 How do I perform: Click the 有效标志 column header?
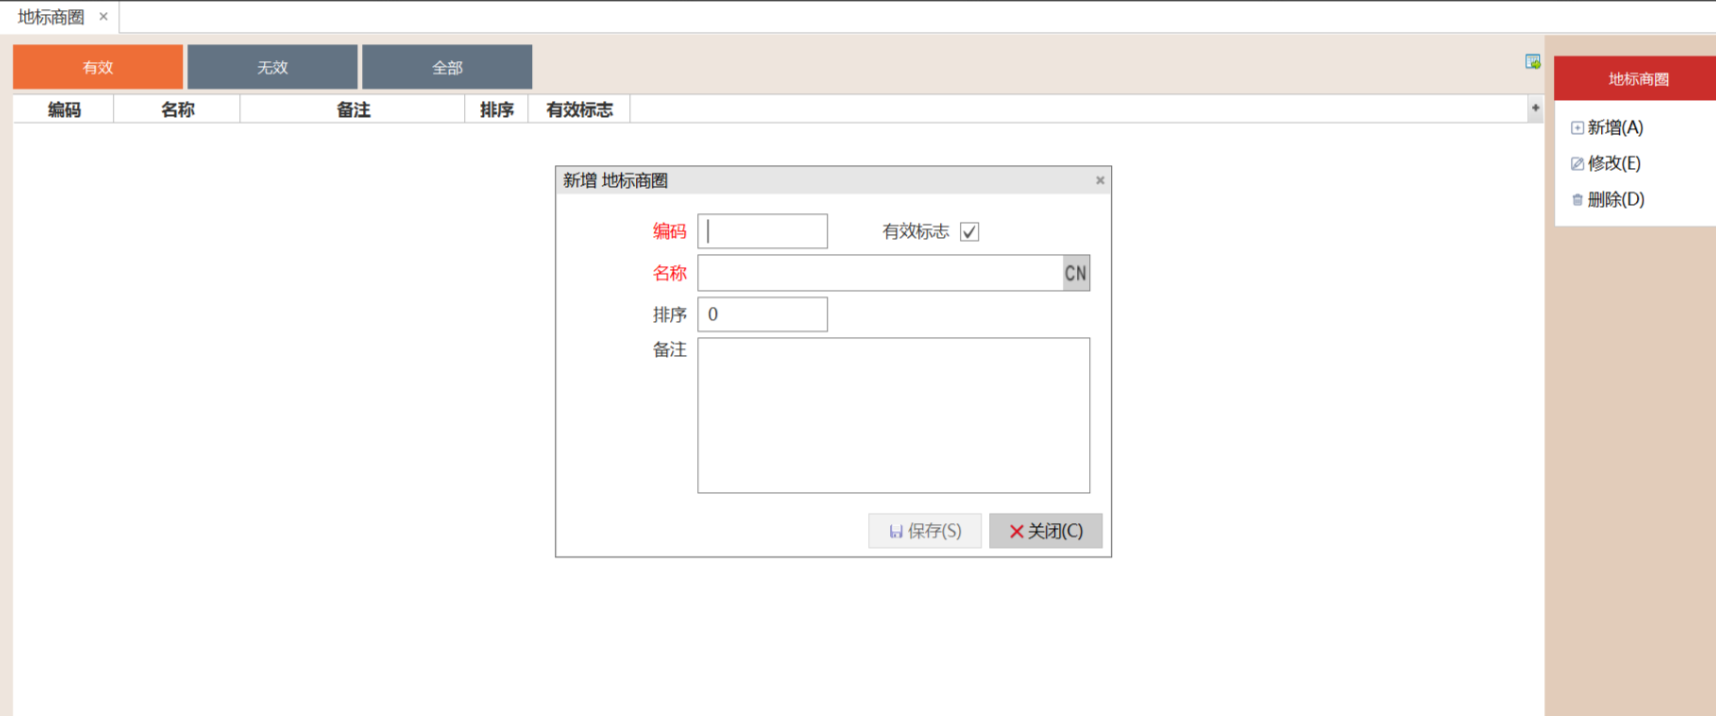pyautogui.click(x=579, y=110)
